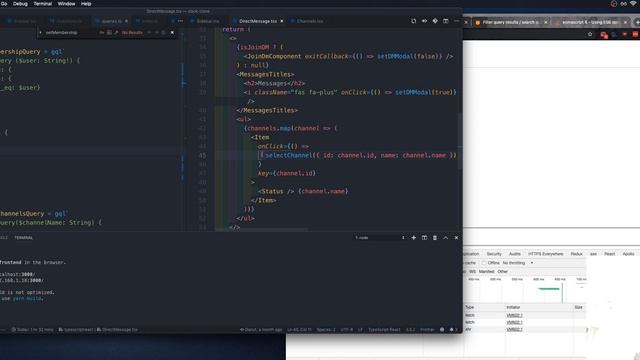The image size is (640, 360).
Task: Select the ecmascript 6 browser tab
Action: [590, 22]
